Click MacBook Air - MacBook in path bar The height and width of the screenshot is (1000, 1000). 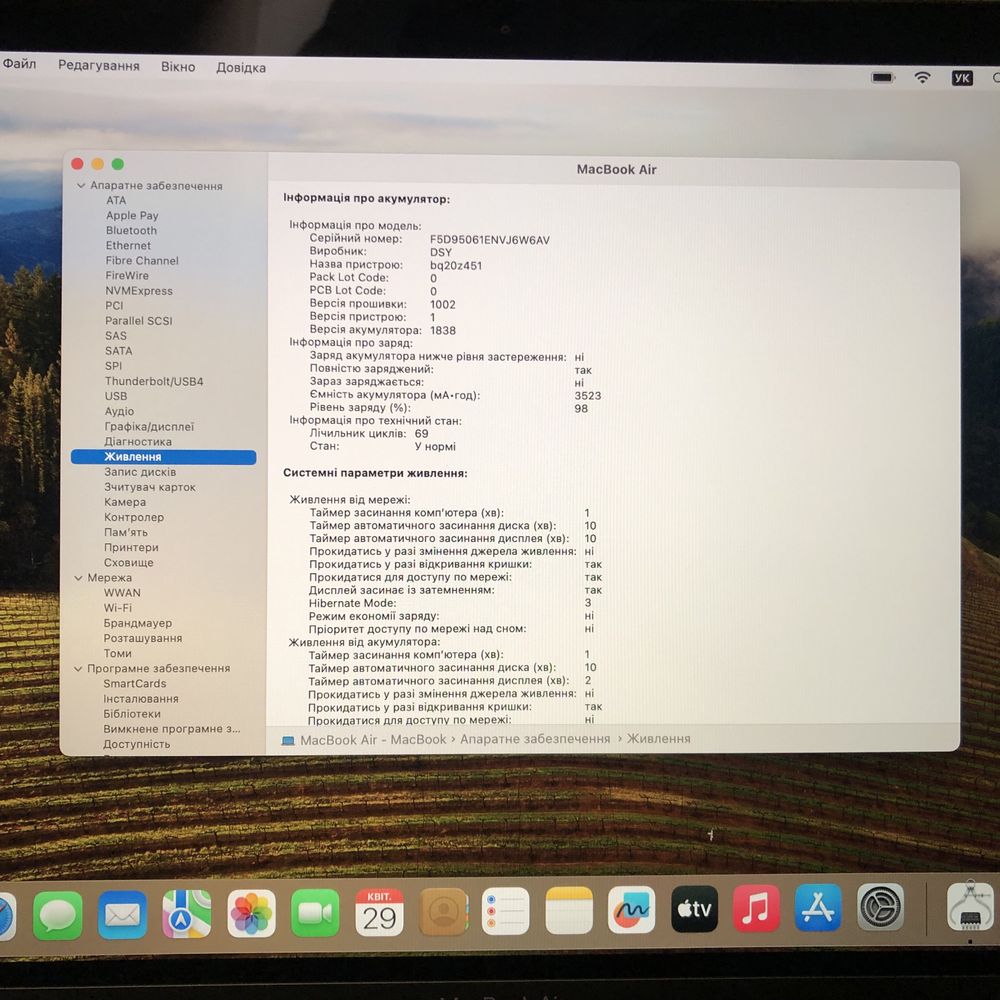373,740
